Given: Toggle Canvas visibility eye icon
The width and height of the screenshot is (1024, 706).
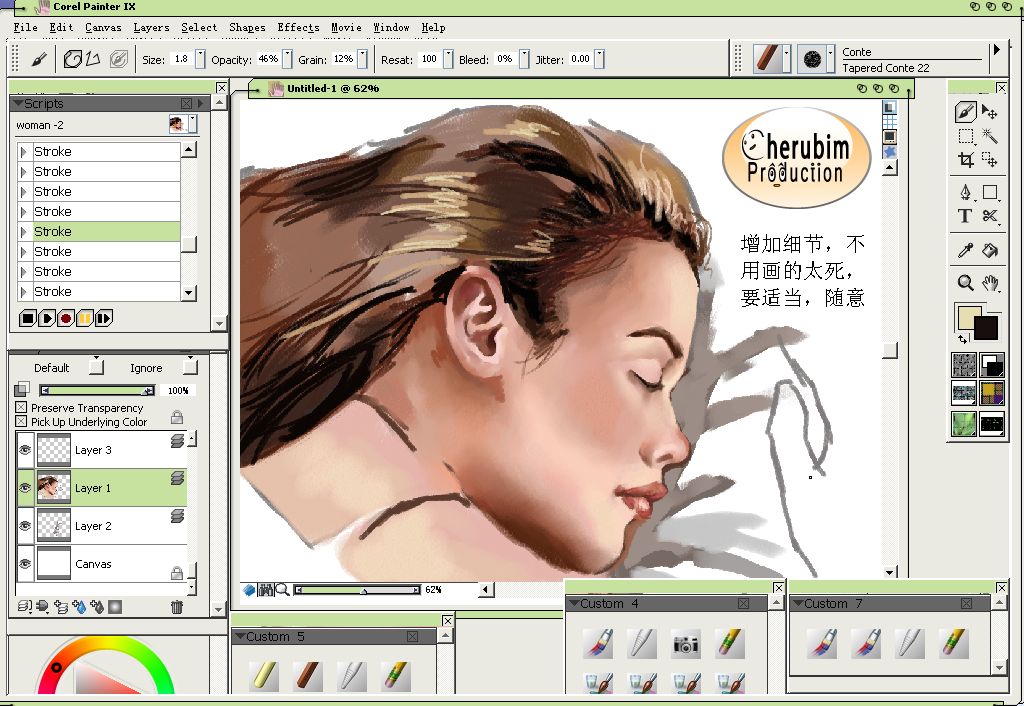Looking at the screenshot, I should pos(25,564).
